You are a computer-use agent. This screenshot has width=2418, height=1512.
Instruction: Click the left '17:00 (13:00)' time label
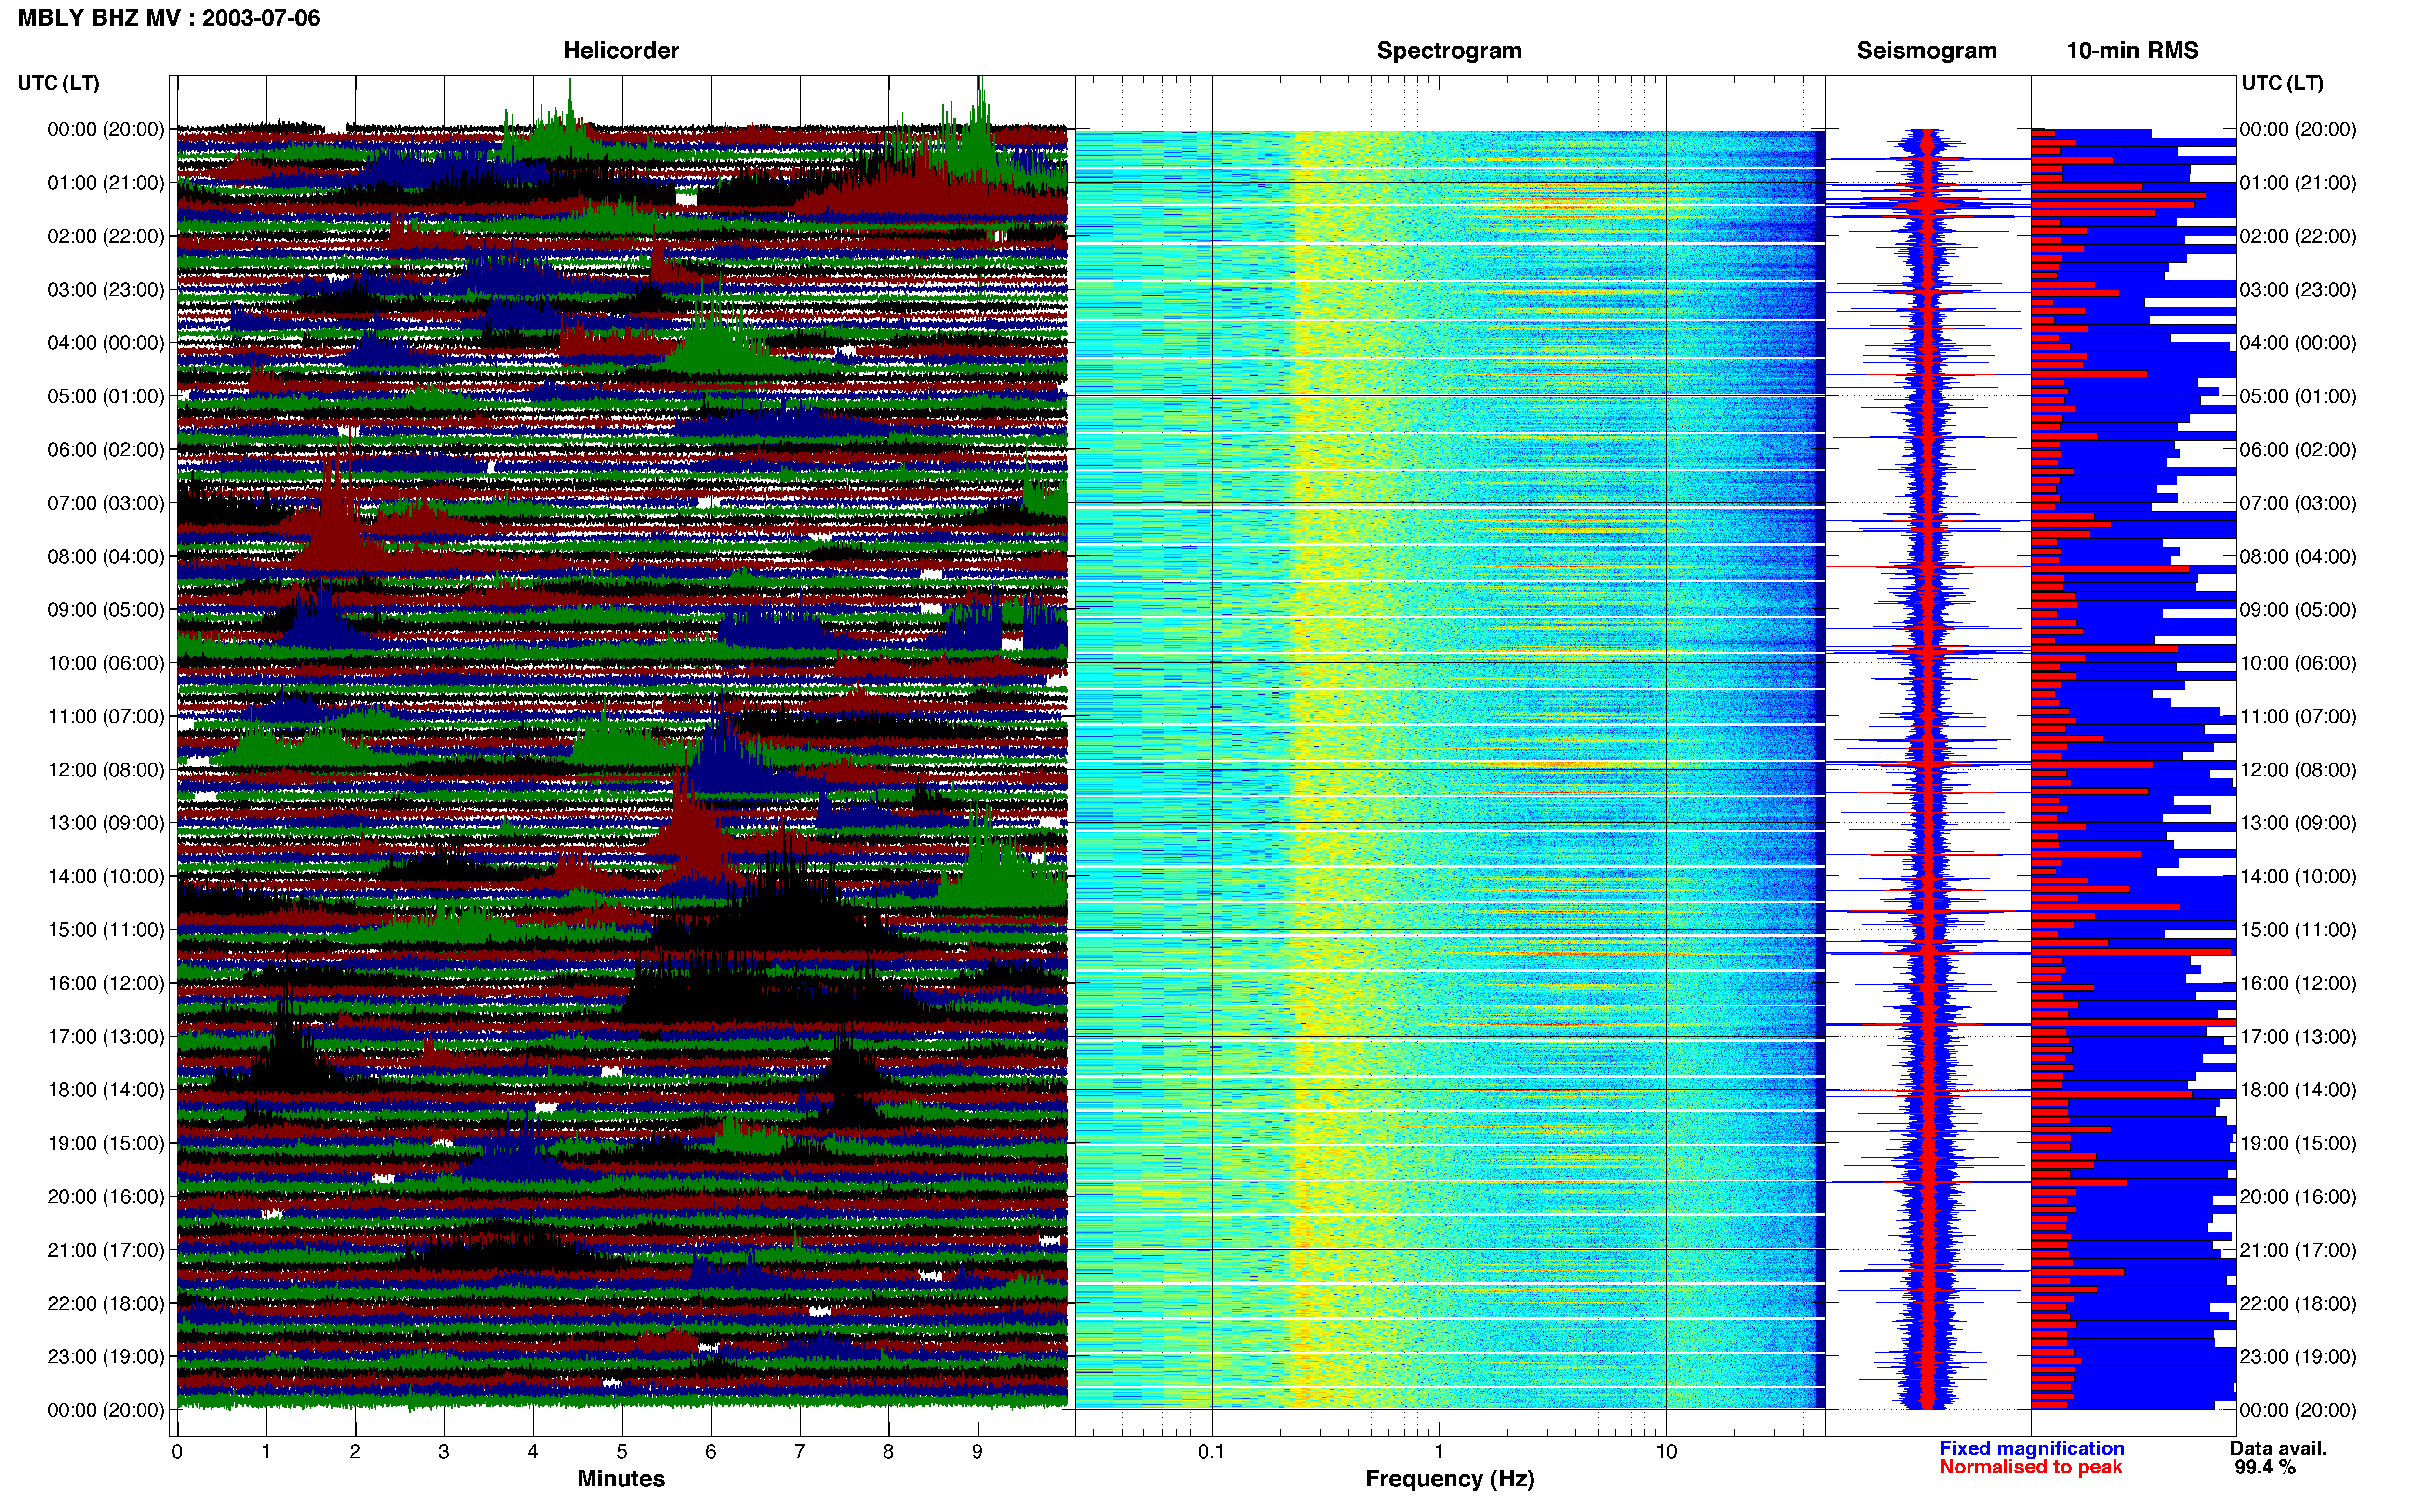click(106, 1036)
